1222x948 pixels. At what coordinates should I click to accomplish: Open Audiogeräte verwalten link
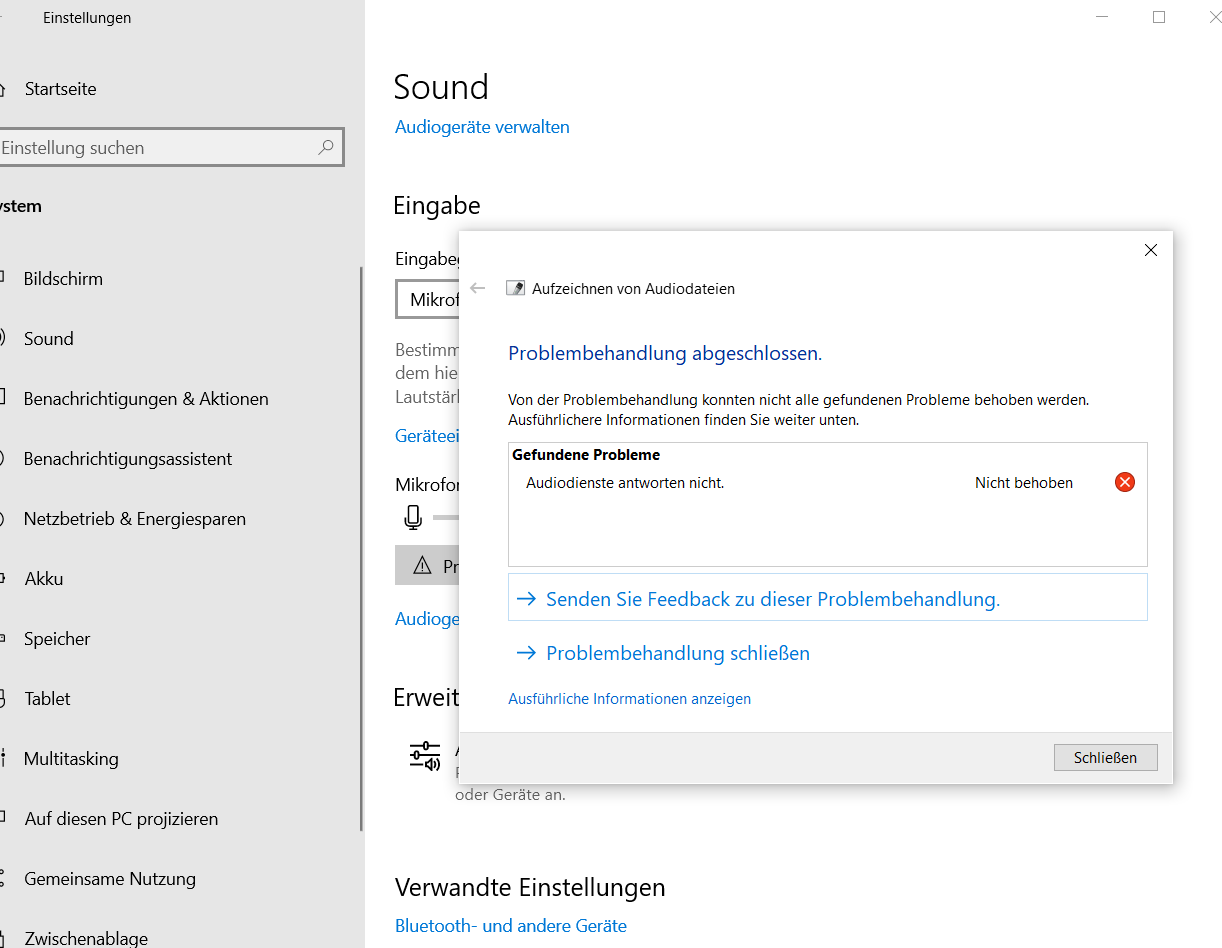tap(482, 127)
